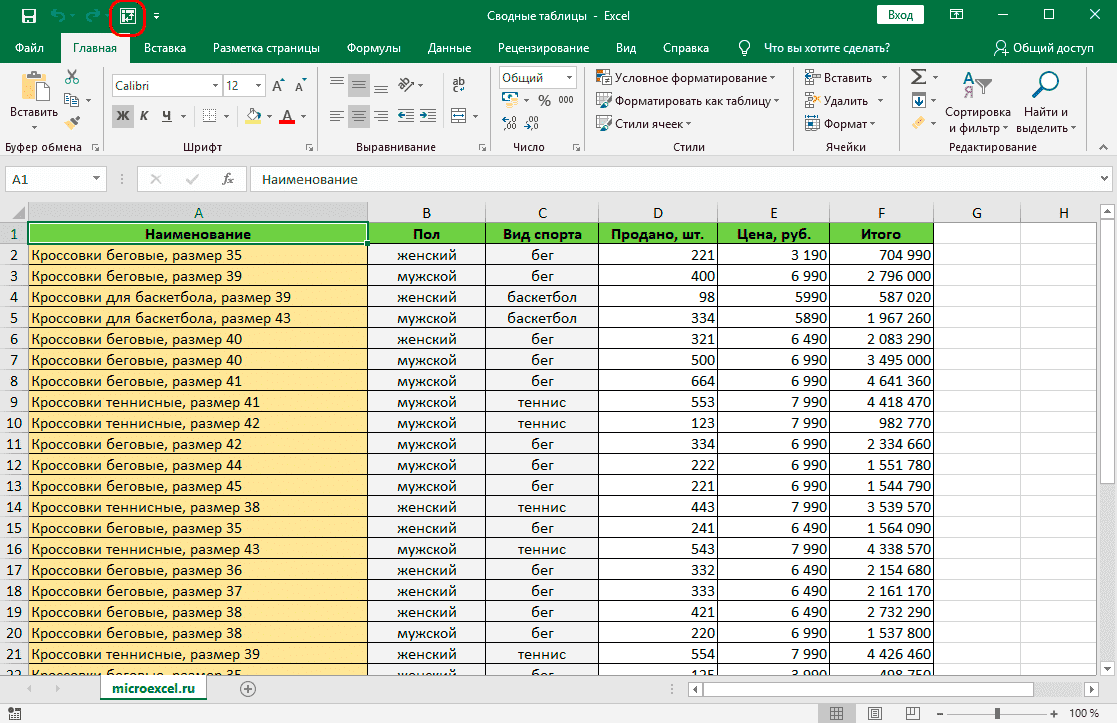The height and width of the screenshot is (723, 1117).
Task: Click the red font color swatch
Action: 288,116
